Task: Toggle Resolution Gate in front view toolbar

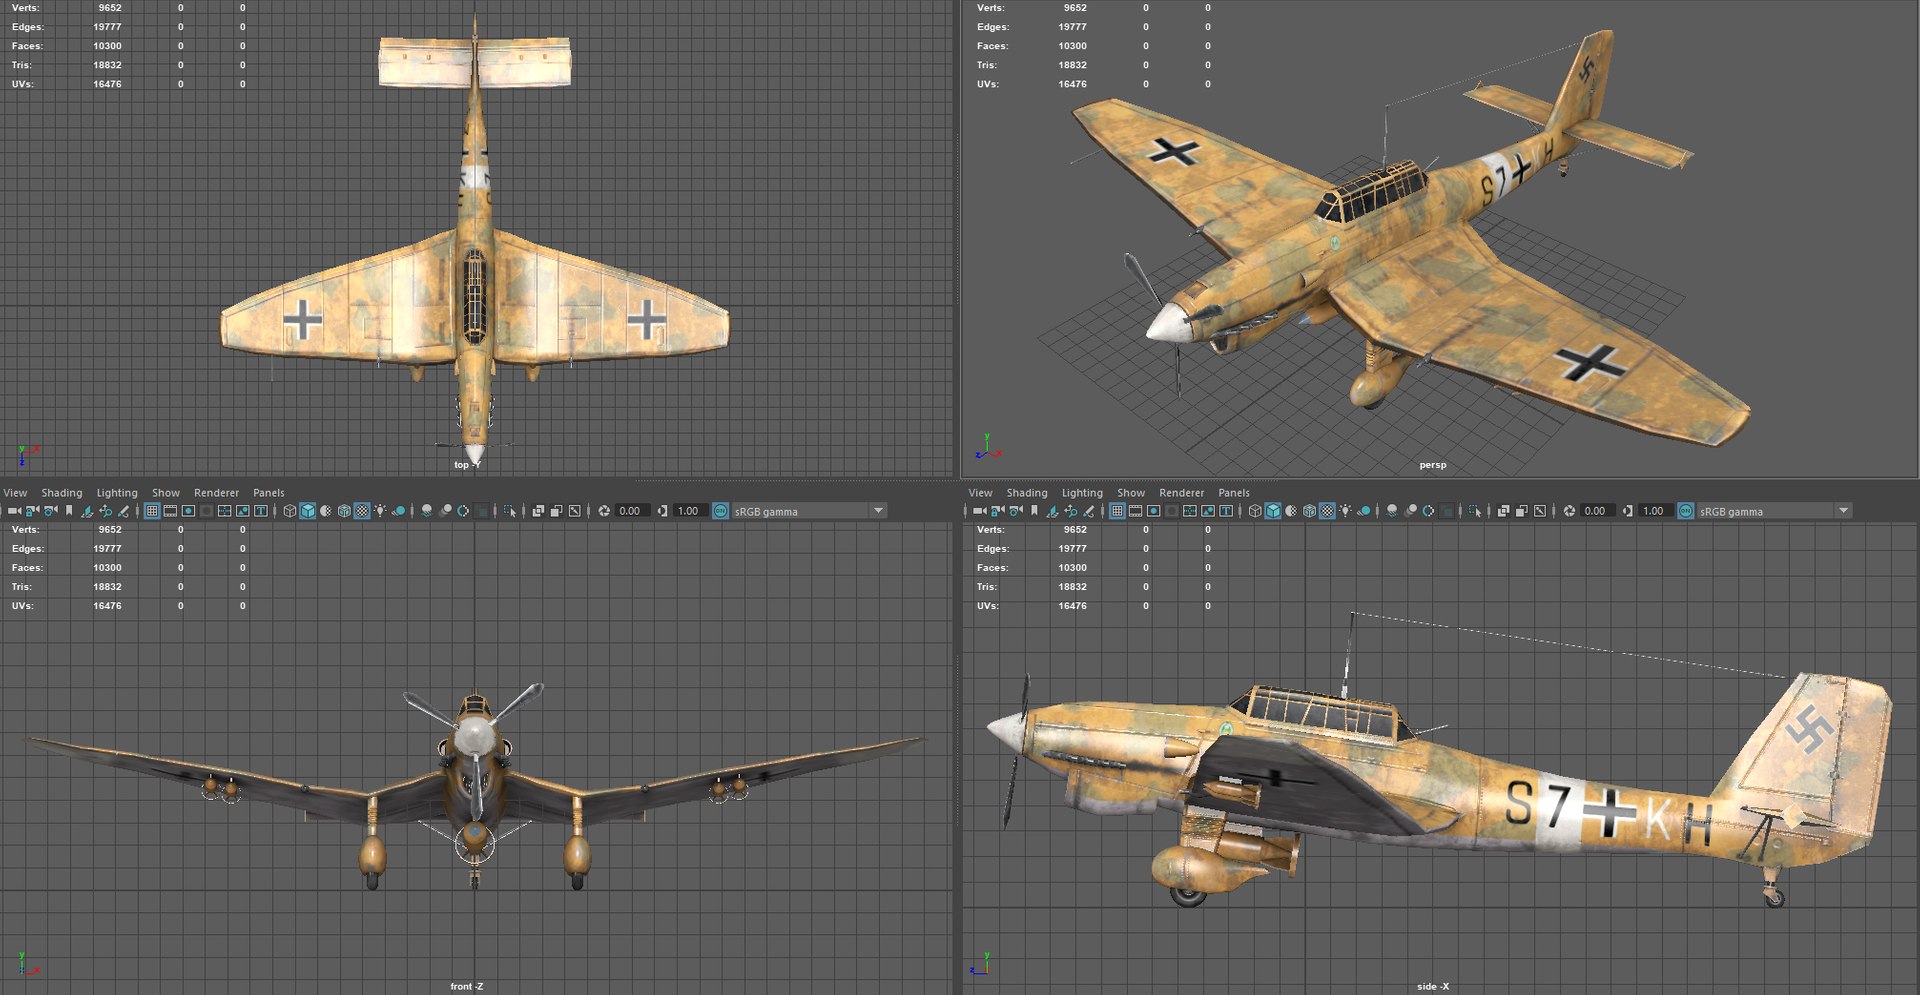Action: click(x=188, y=511)
